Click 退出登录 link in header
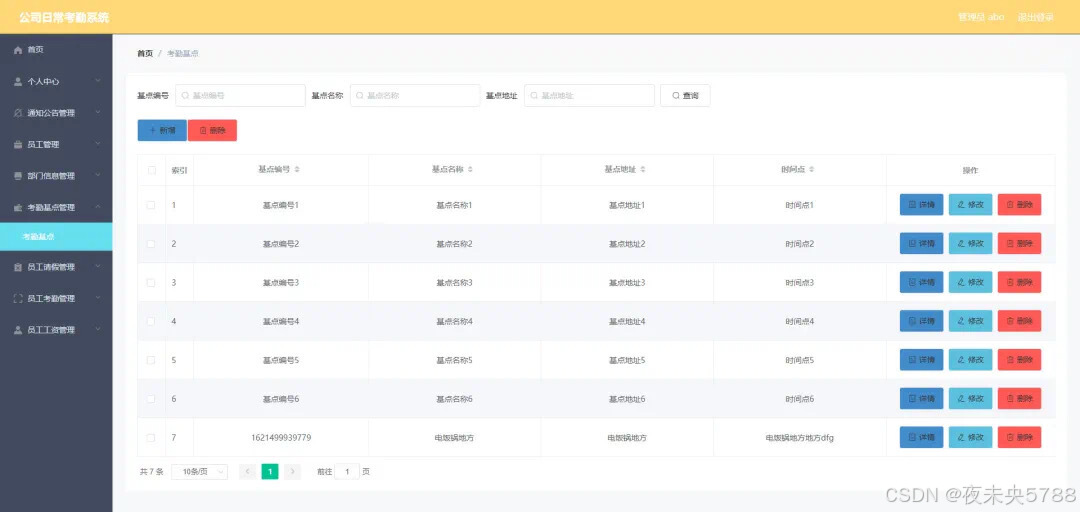This screenshot has width=1080, height=512. [x=1035, y=17]
